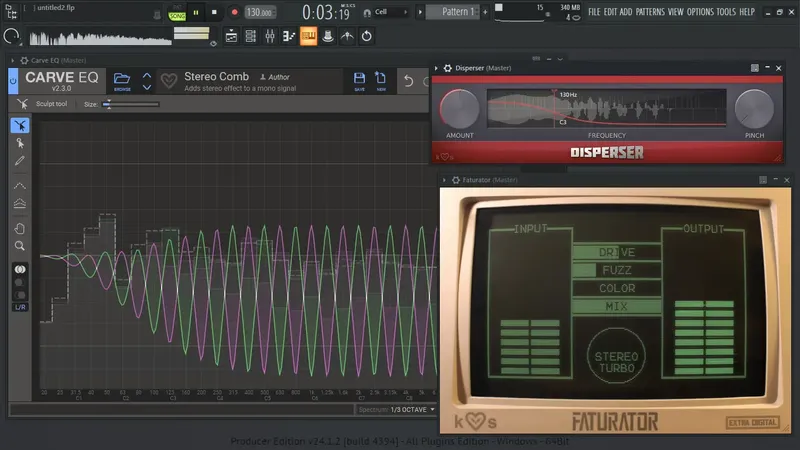800x450 pixels.
Task: Expand the Faturator window menu arrow
Action: click(x=444, y=180)
